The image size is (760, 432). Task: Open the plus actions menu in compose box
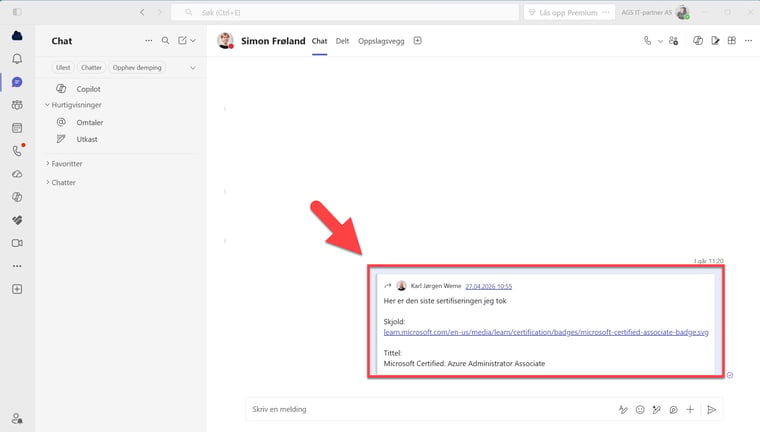point(690,410)
